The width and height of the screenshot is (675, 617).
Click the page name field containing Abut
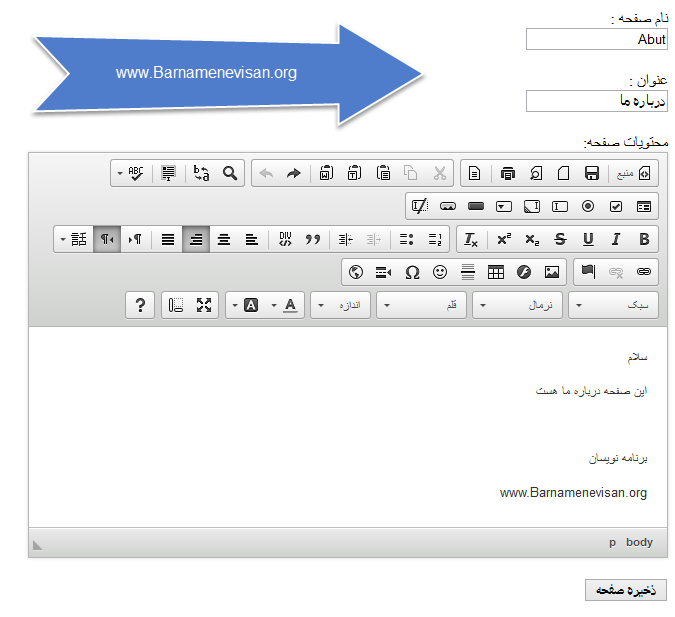pyautogui.click(x=596, y=39)
